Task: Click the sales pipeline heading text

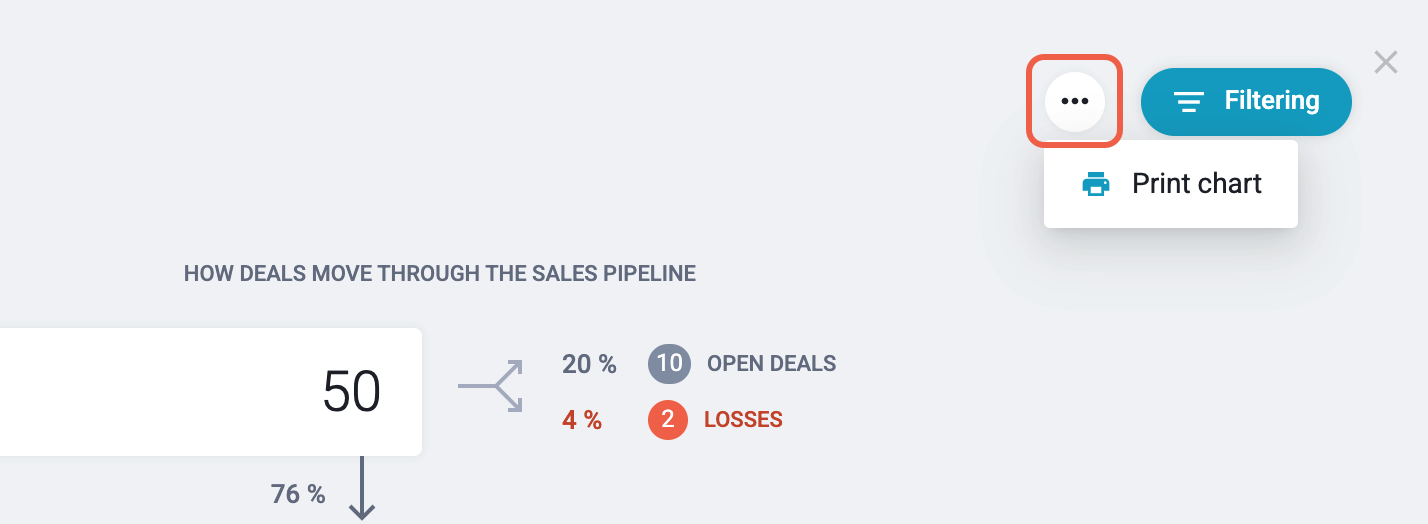Action: pos(440,274)
